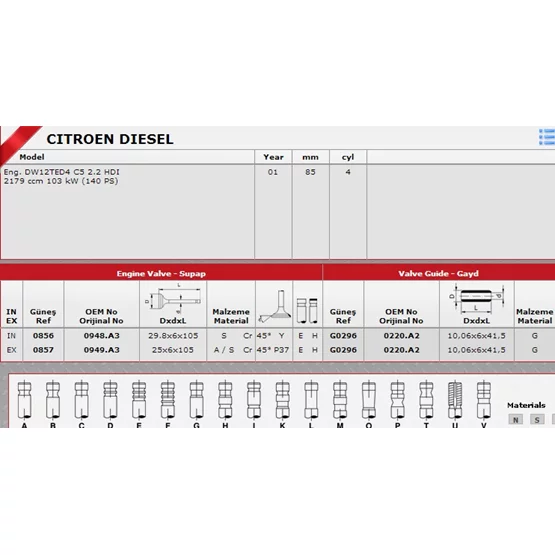
Task: Click guide OEM 0220.A2 in EX row
Action: (401, 350)
